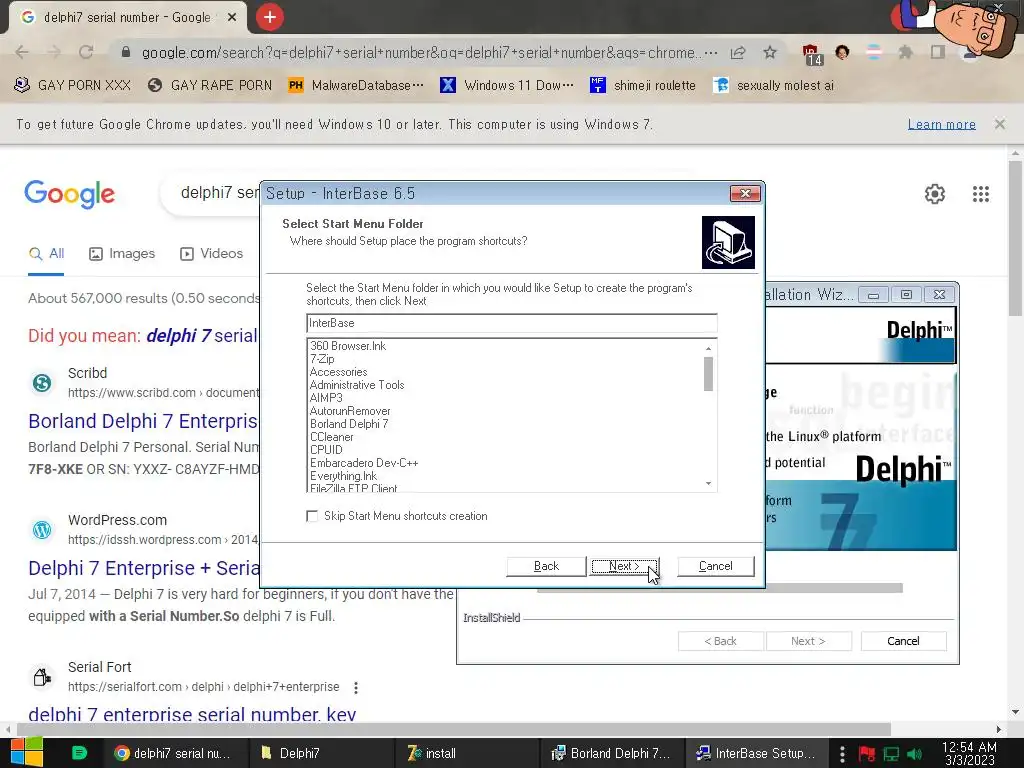1024x768 pixels.
Task: Select the delphi7 serial number browser tab
Action: (x=127, y=18)
